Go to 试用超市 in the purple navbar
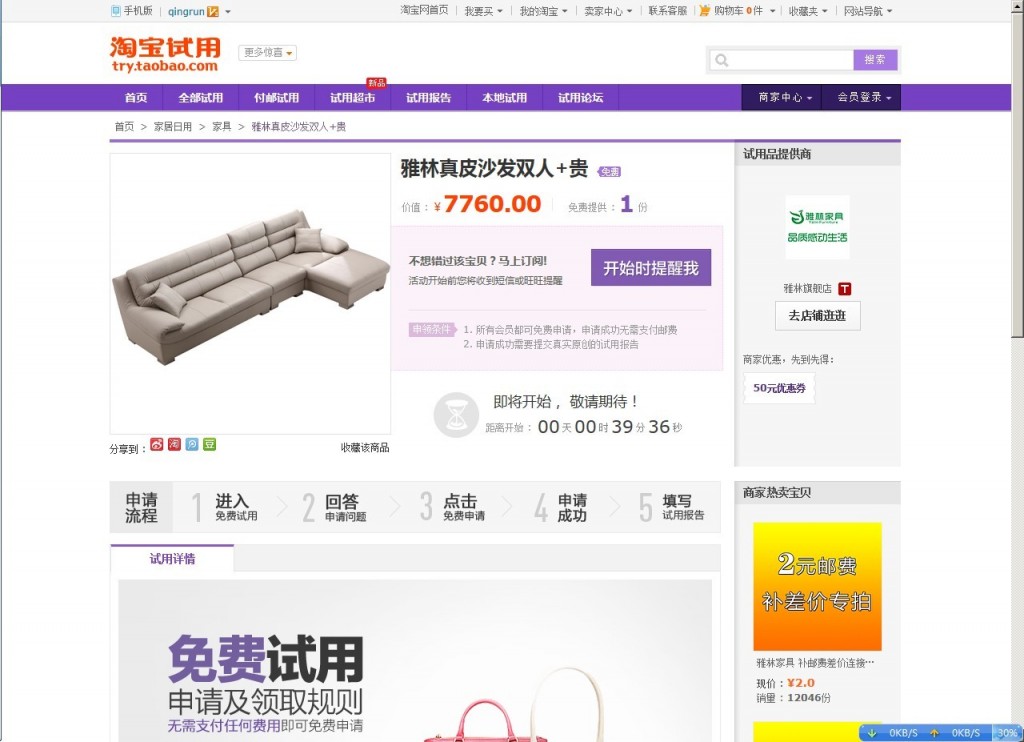The height and width of the screenshot is (742, 1024). pos(353,98)
